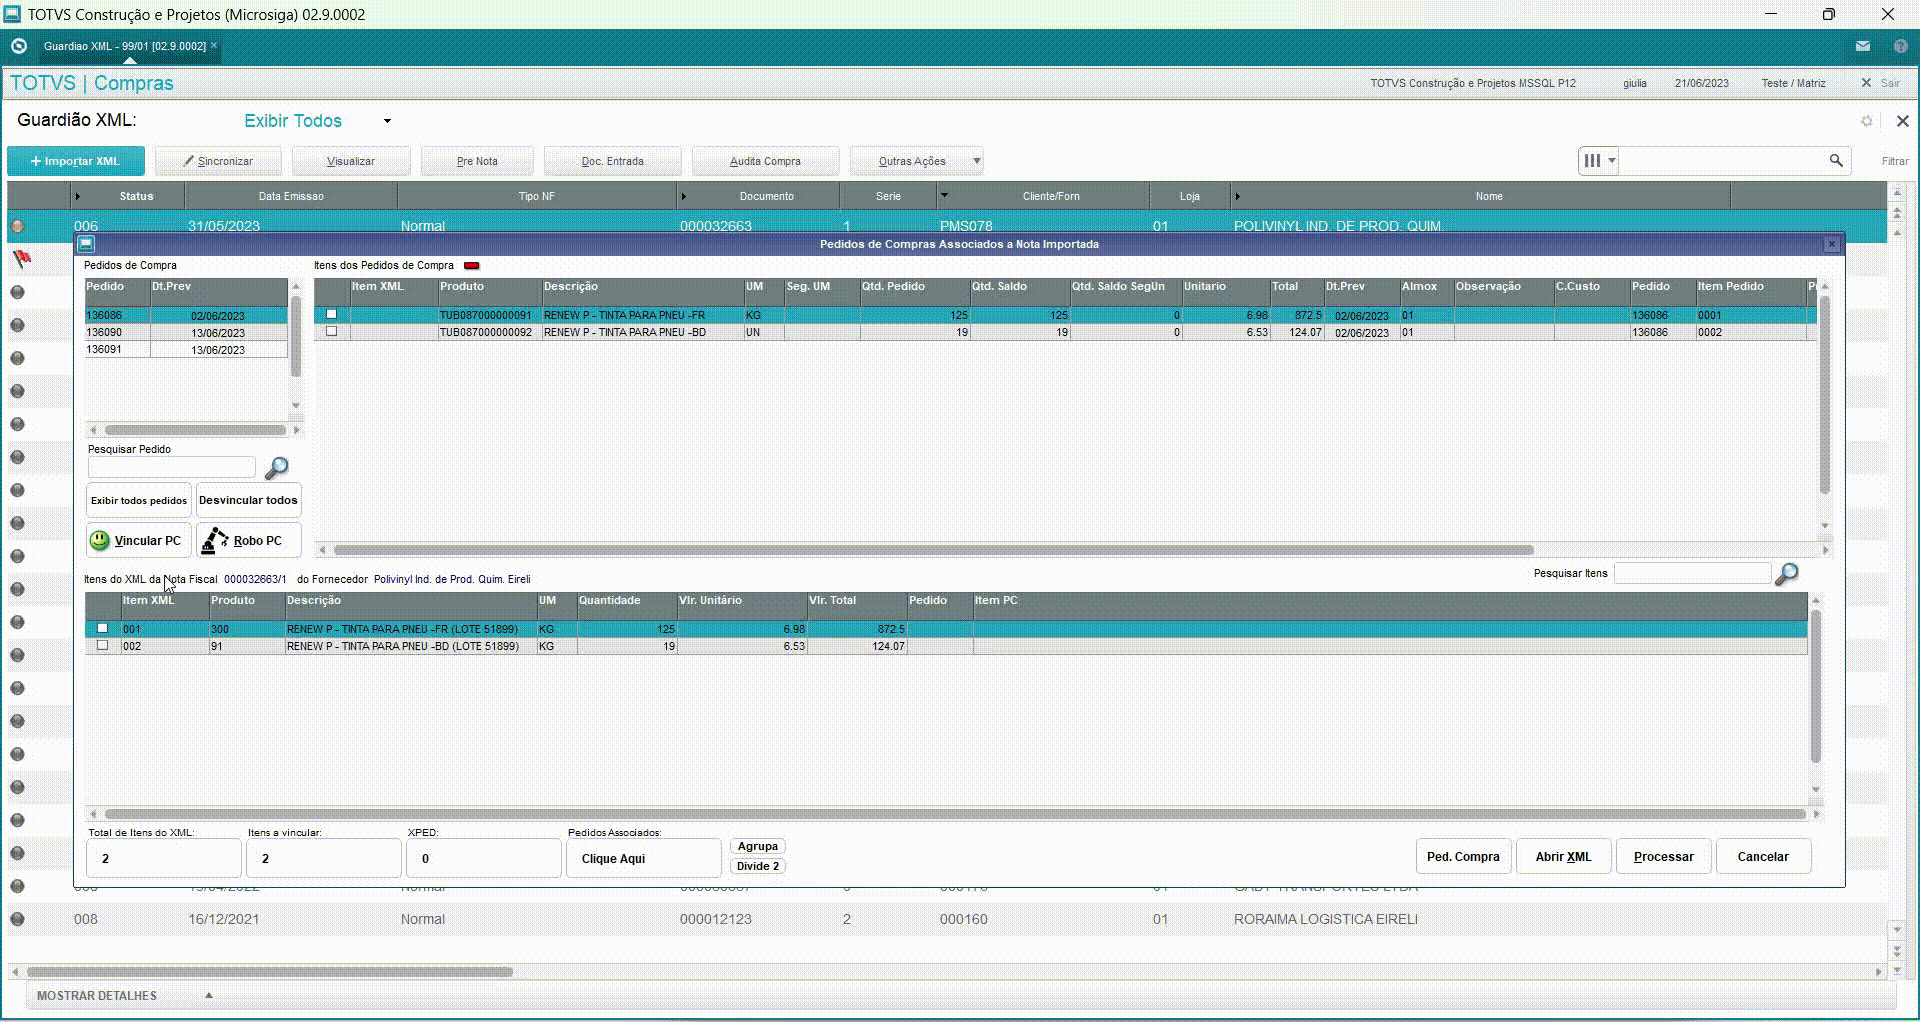Click Exibir todos pedidos button
Image resolution: width=1920 pixels, height=1022 pixels.
138,500
